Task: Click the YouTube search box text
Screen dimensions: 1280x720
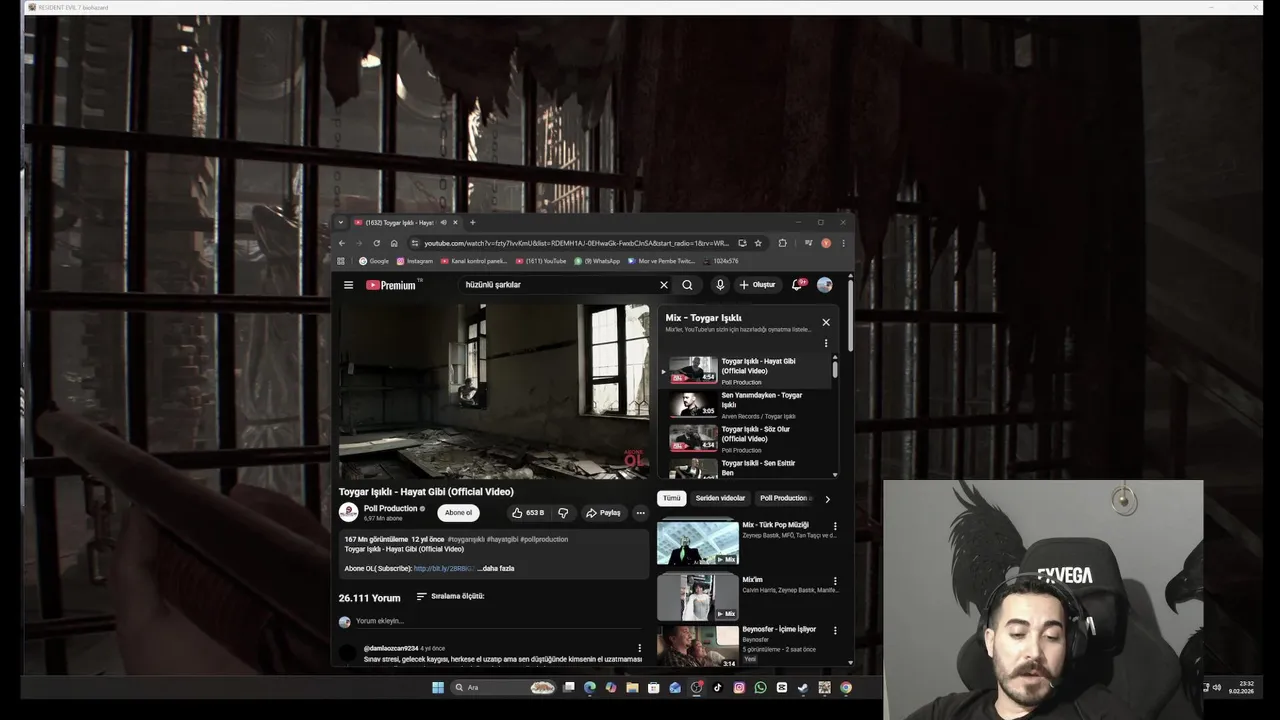Action: pos(493,285)
